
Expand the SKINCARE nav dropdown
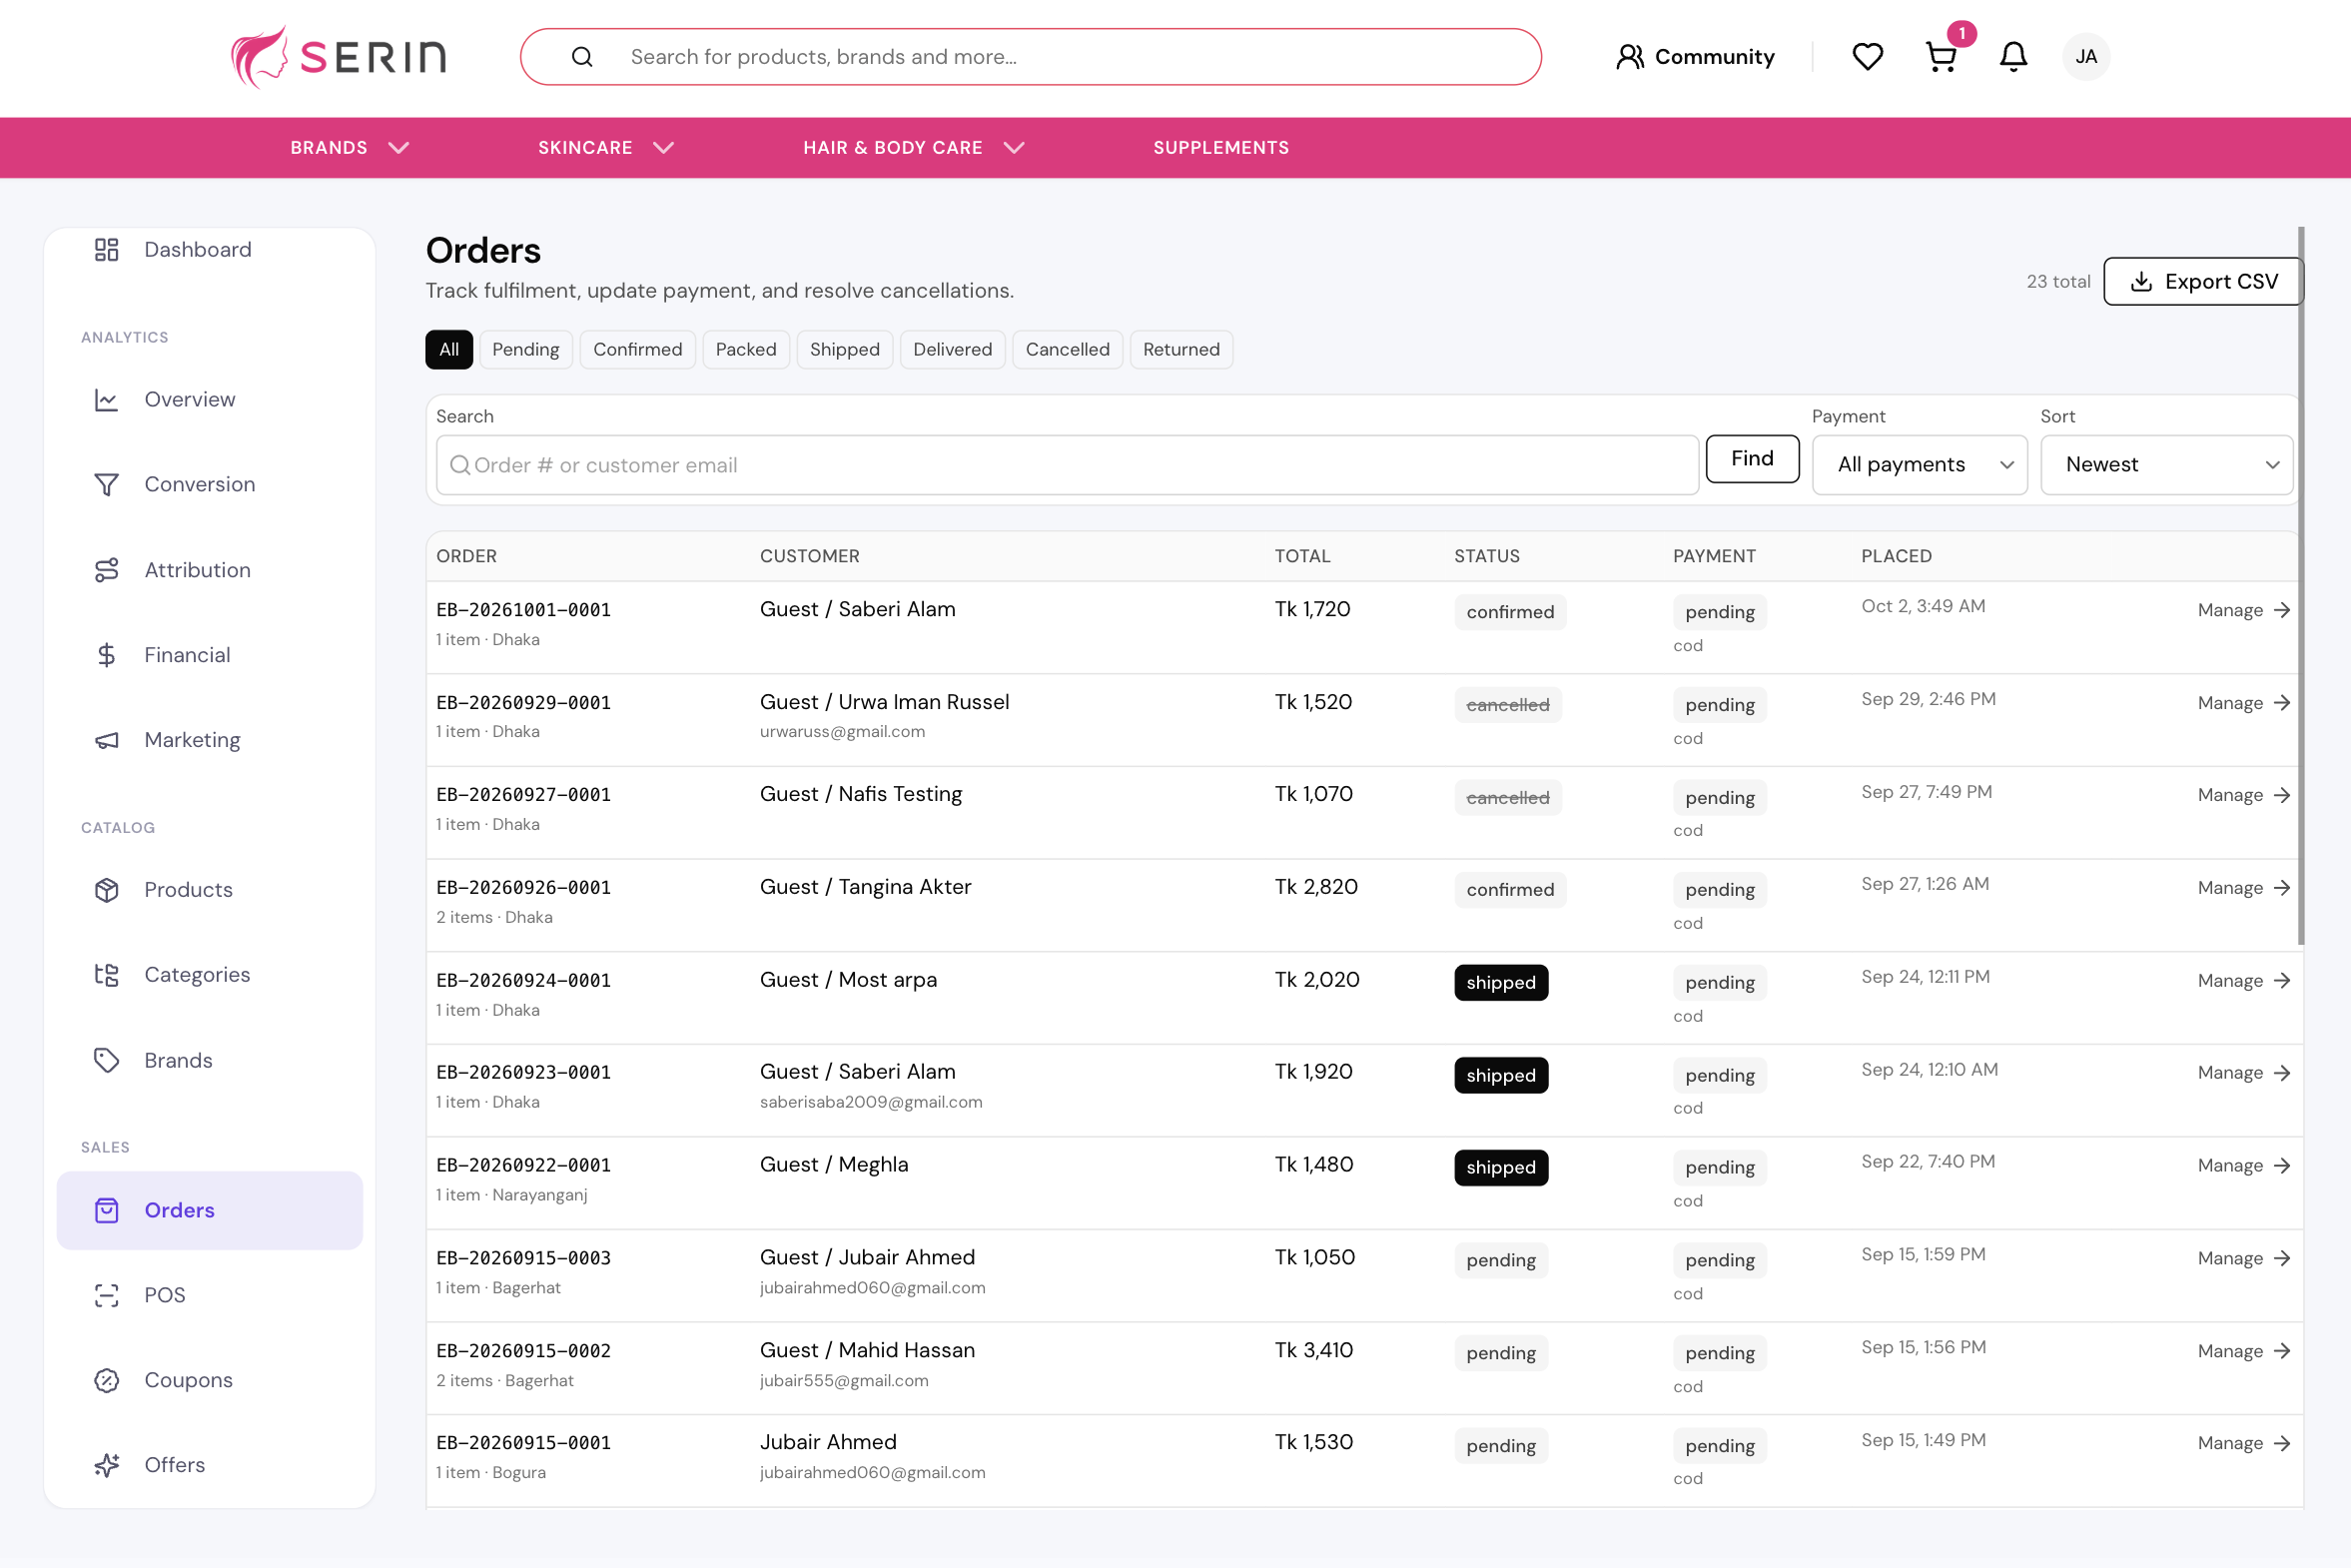click(x=606, y=148)
